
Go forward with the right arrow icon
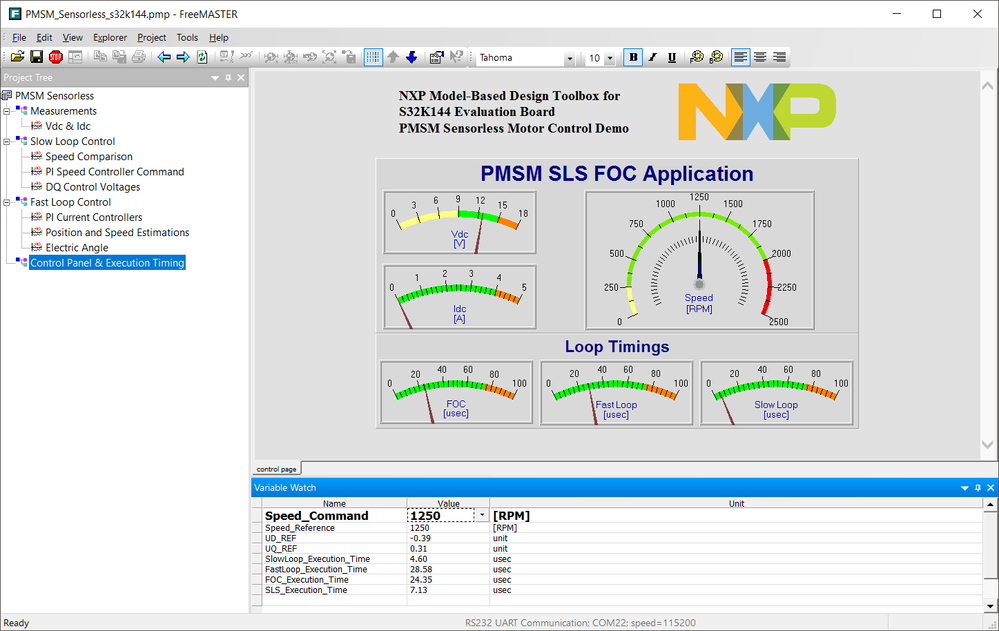(x=183, y=57)
